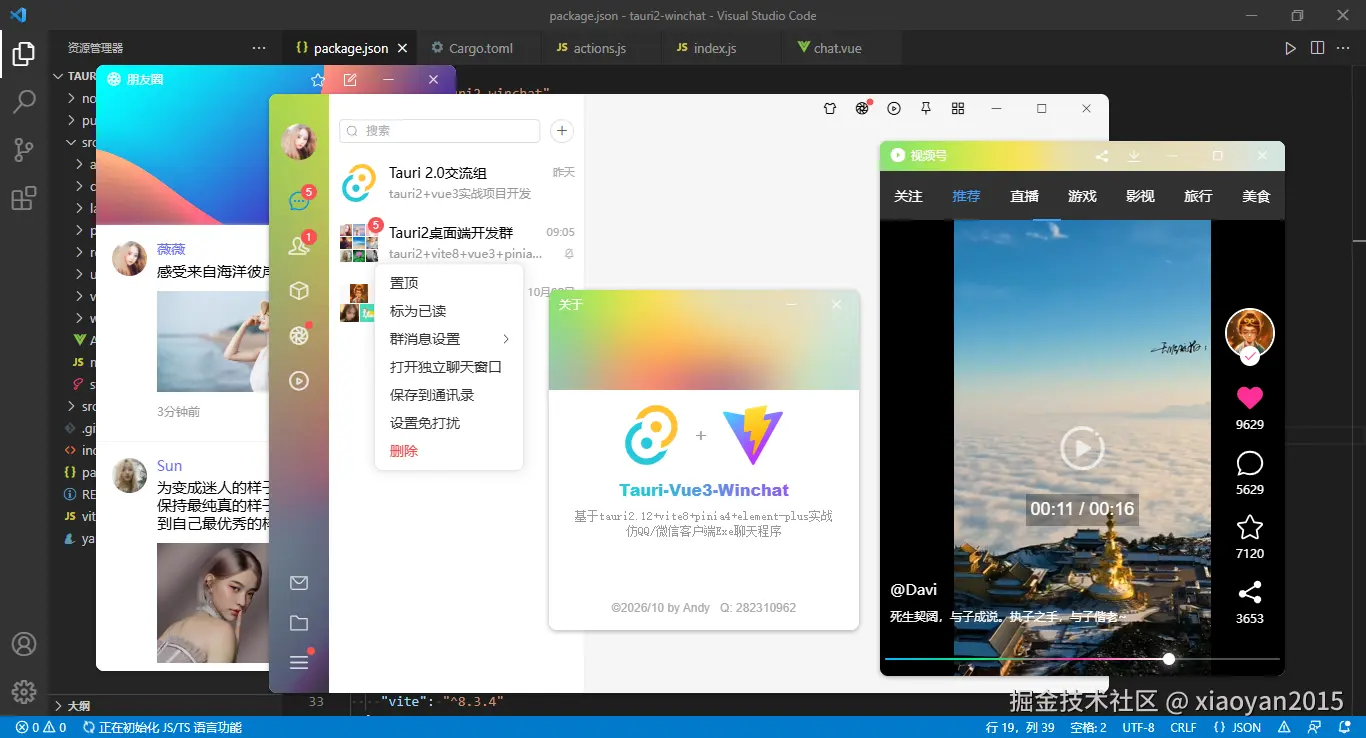Favorite the video with star icon 7120
Screen dimensions: 1366x738
[1250, 527]
